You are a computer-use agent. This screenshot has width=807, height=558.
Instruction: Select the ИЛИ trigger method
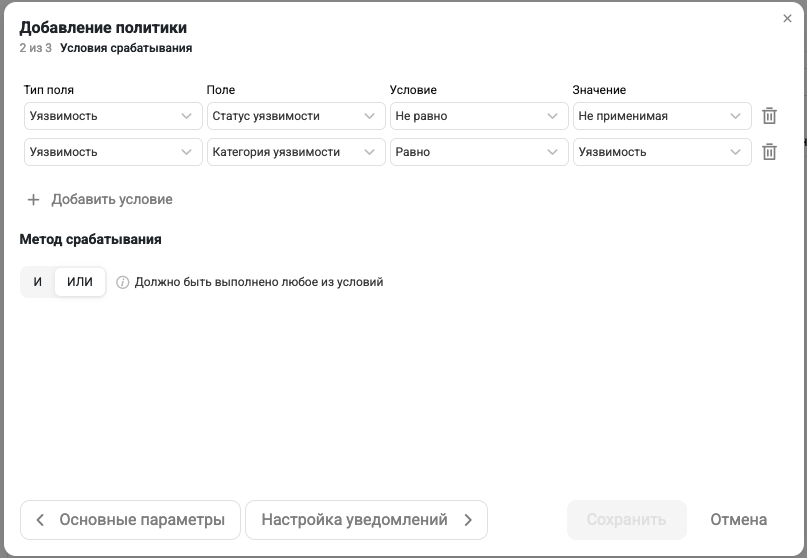point(80,282)
